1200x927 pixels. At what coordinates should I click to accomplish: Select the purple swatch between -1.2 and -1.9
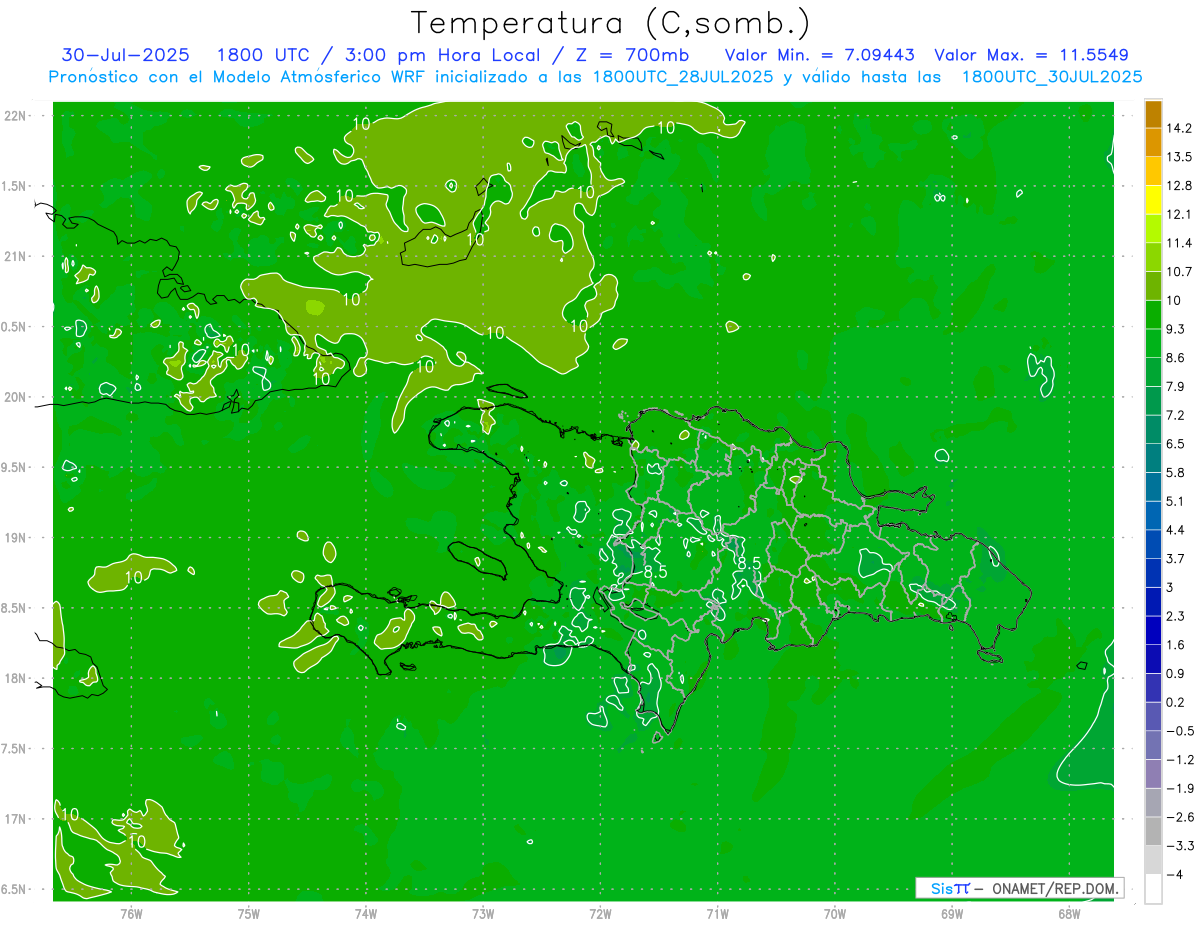click(x=1153, y=774)
